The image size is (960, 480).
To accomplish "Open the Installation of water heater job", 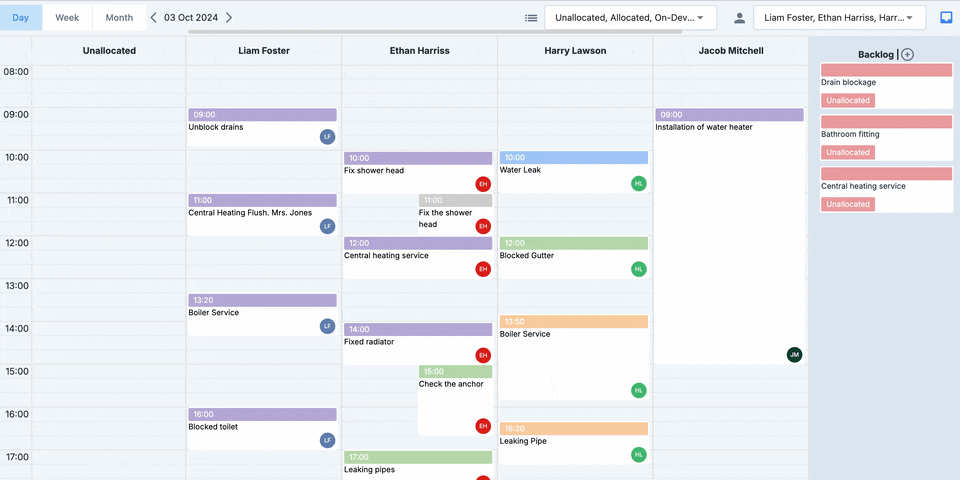I will click(729, 236).
